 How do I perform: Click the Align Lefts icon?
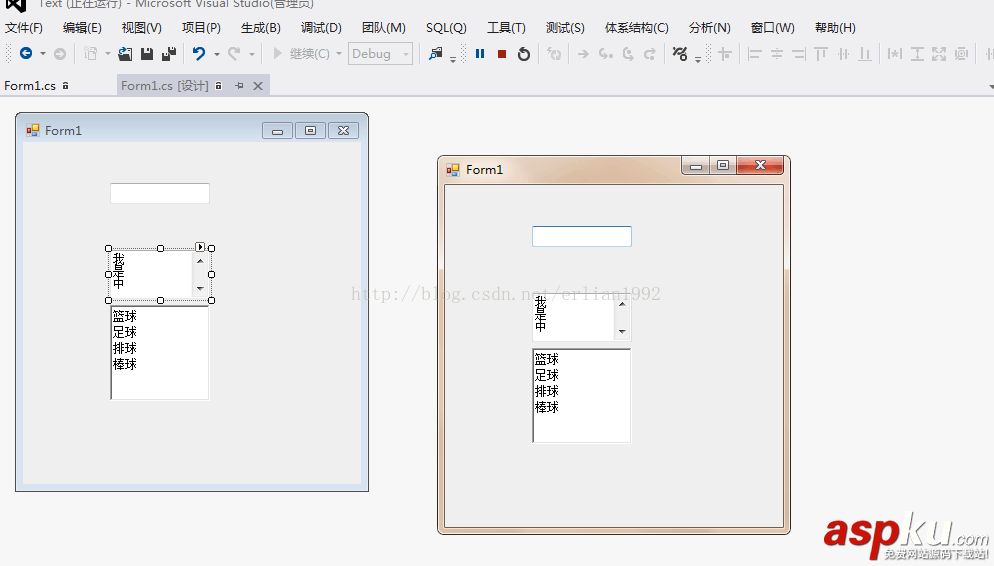pos(754,54)
